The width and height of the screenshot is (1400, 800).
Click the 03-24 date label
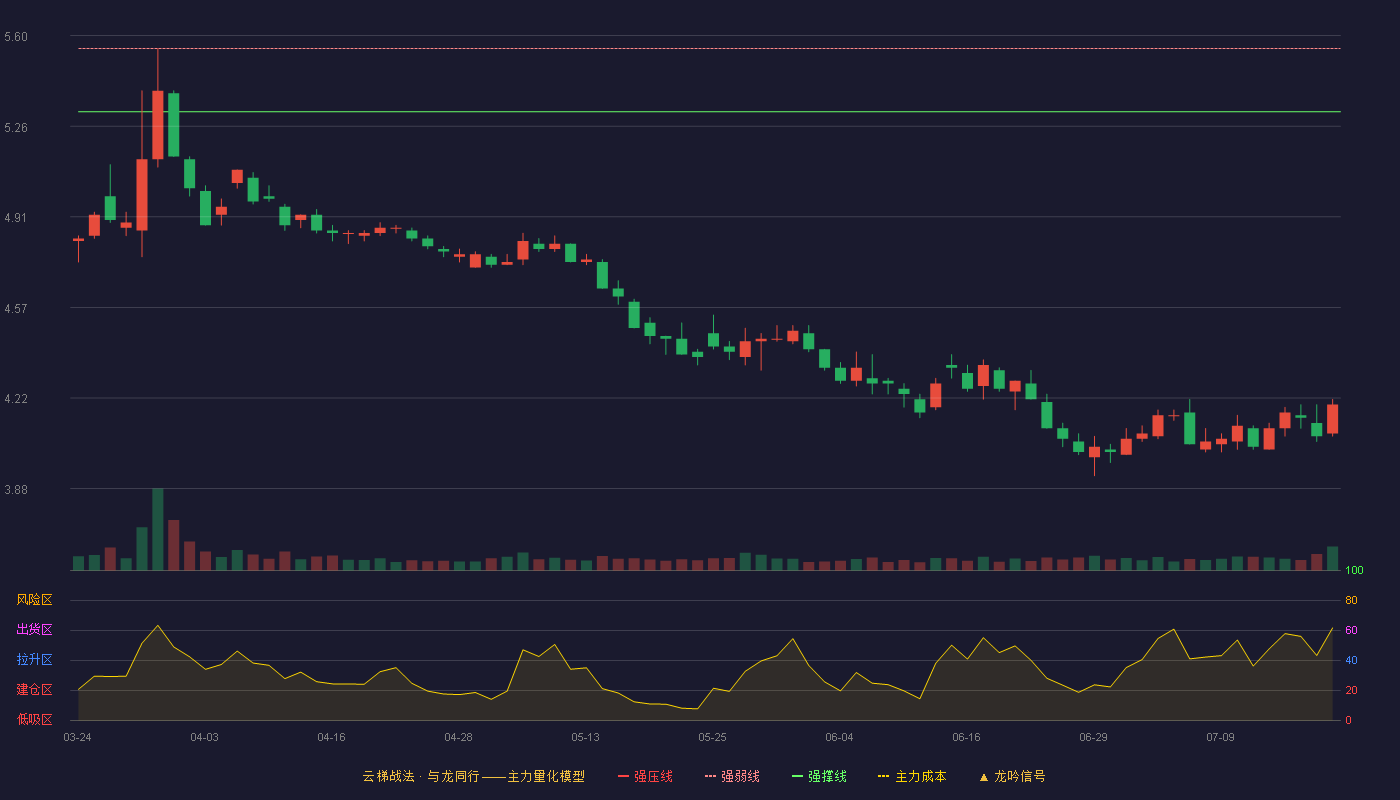pos(78,737)
